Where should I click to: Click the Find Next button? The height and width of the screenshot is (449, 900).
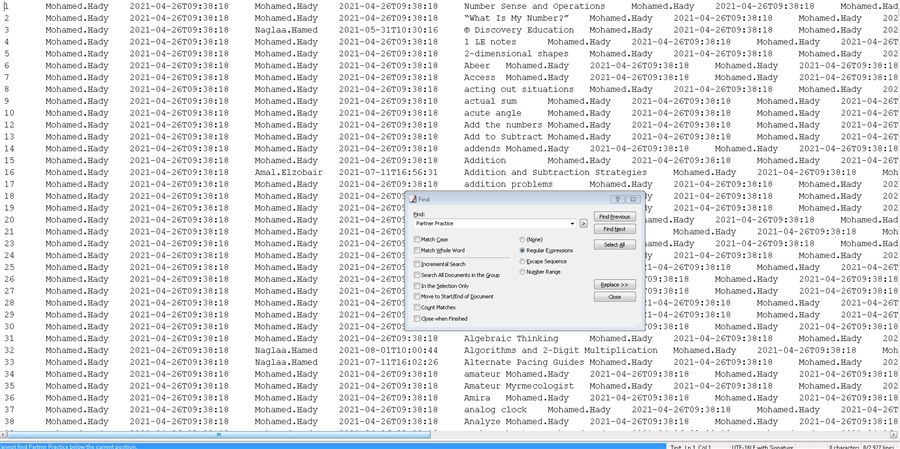615,229
